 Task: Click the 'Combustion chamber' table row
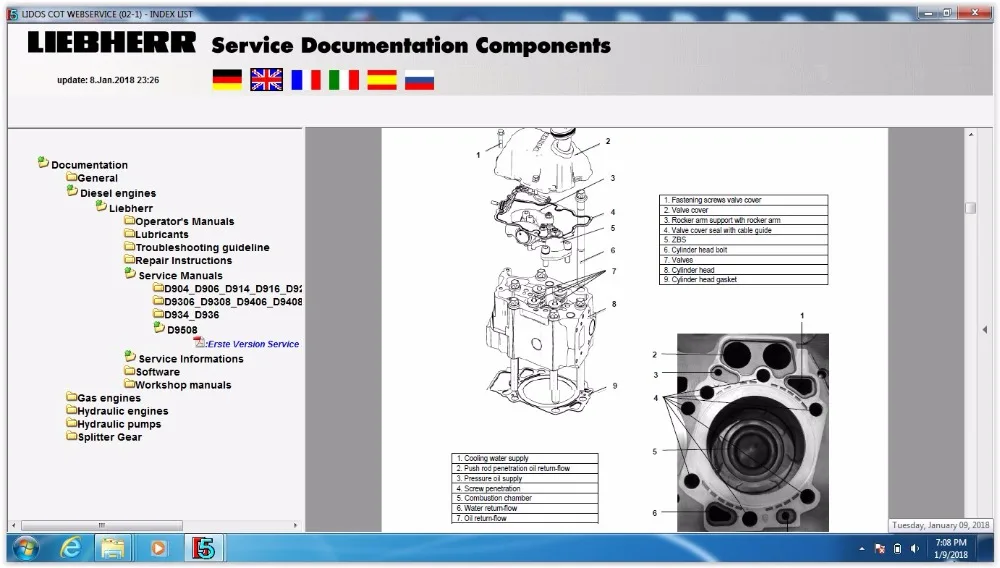(x=524, y=499)
